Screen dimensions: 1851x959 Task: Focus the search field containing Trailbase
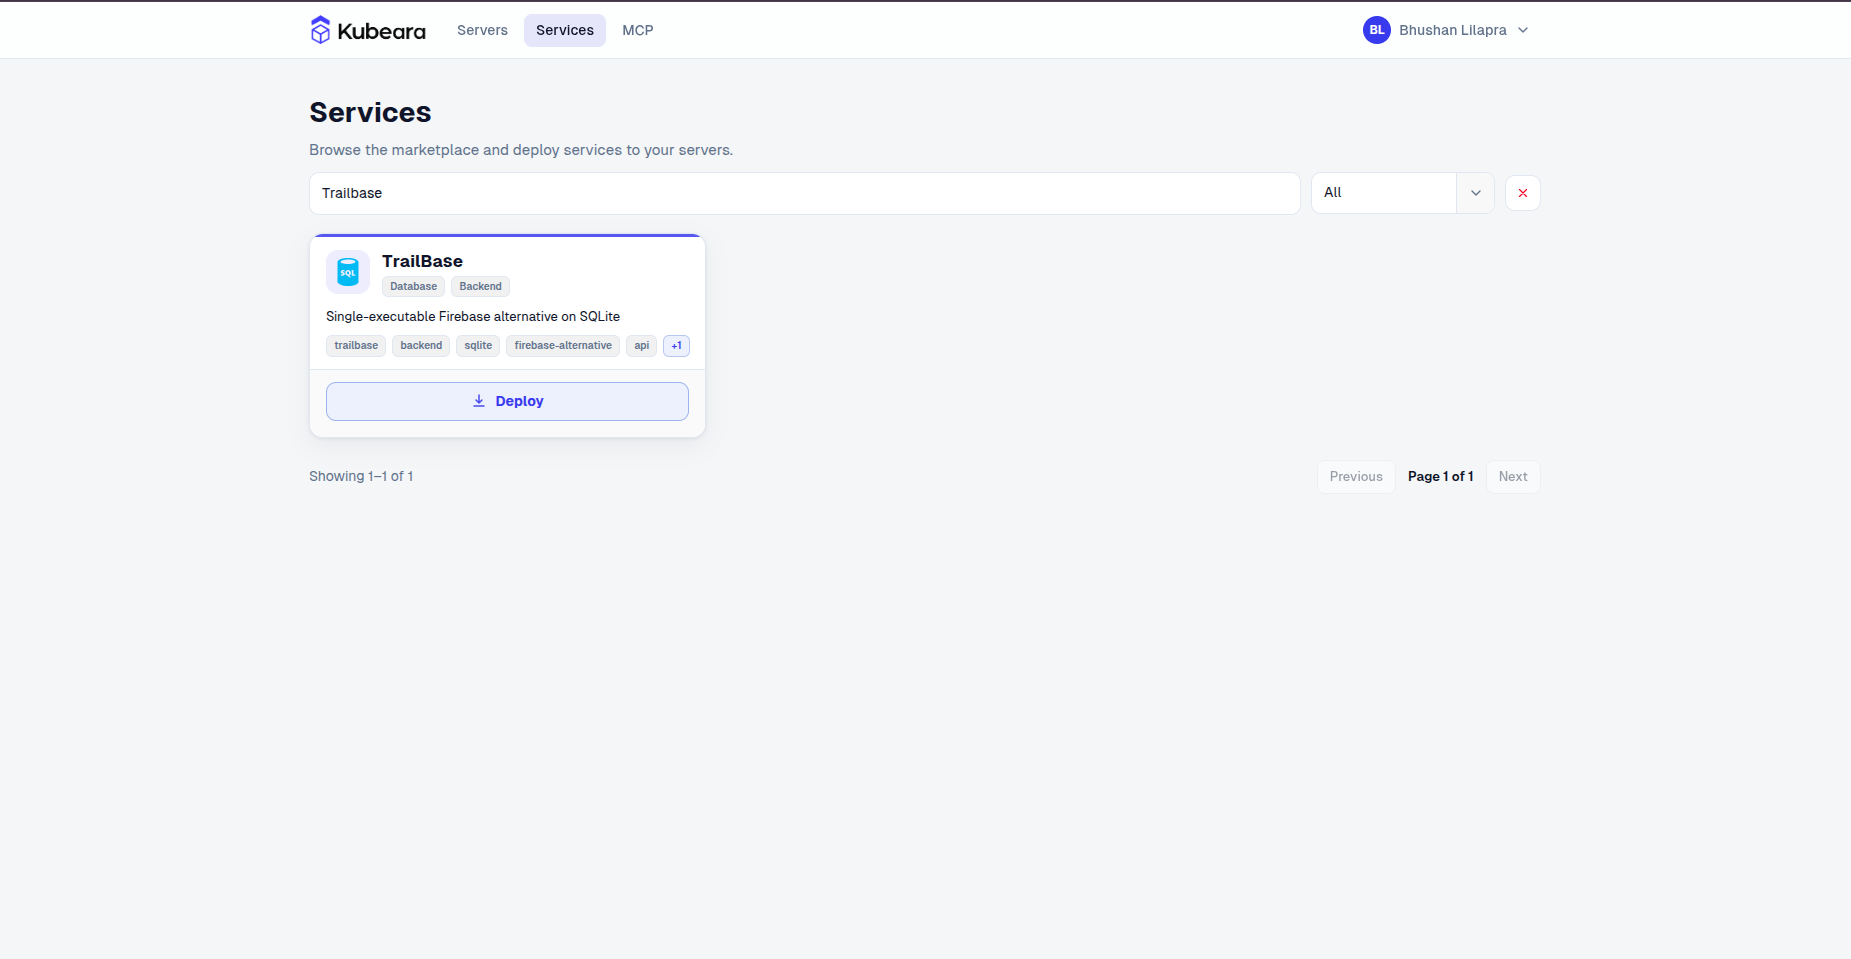(x=805, y=193)
